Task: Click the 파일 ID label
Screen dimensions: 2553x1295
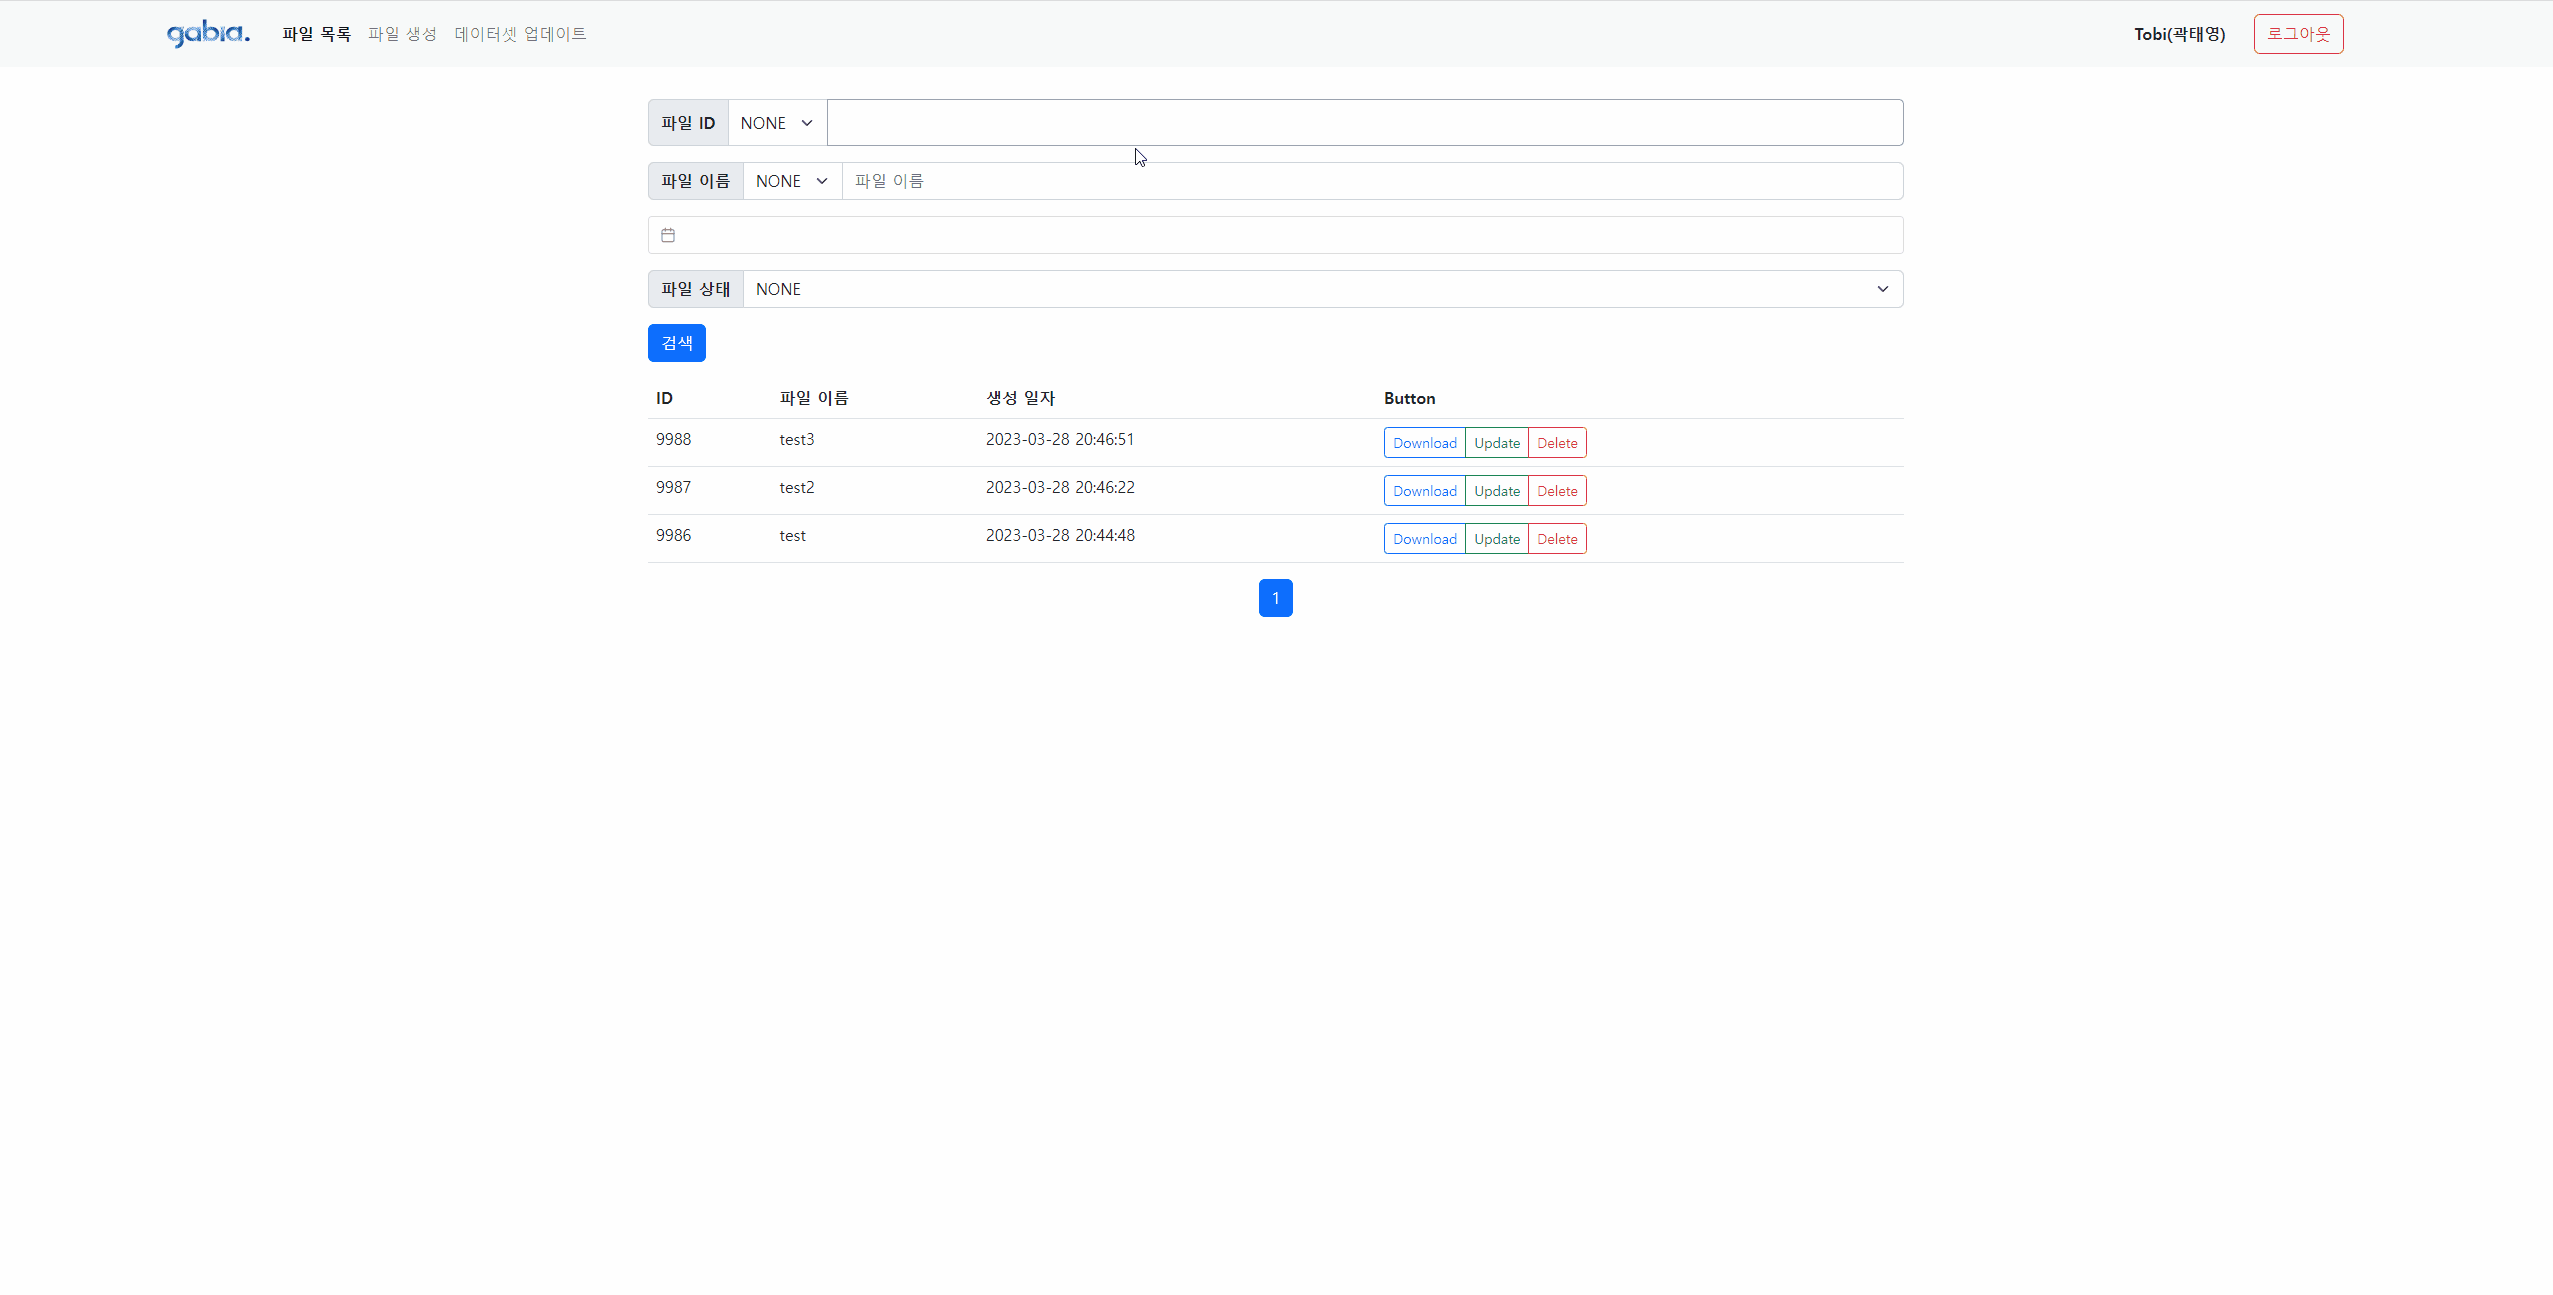Action: click(688, 123)
